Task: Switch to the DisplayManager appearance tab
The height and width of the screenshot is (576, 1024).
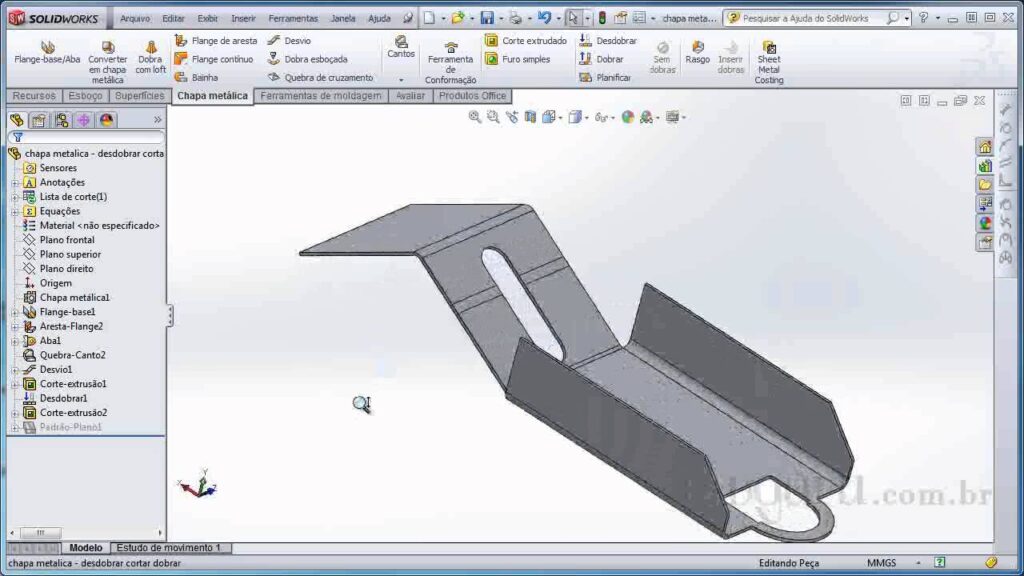Action: coord(106,120)
